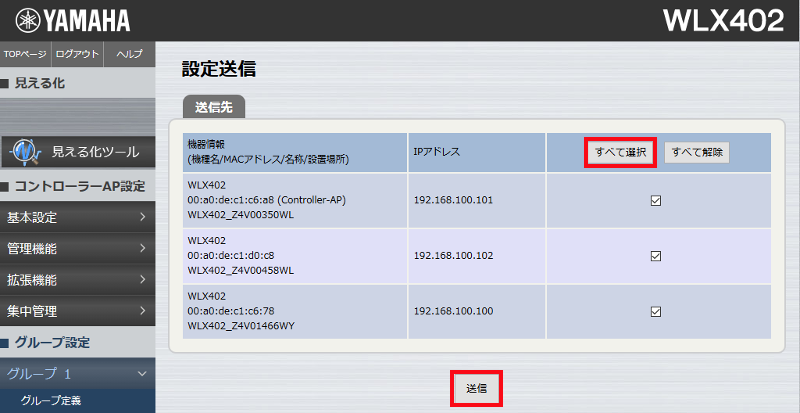Toggle checkbox for device 192.168.100.102
The height and width of the screenshot is (413, 800).
[x=656, y=256]
